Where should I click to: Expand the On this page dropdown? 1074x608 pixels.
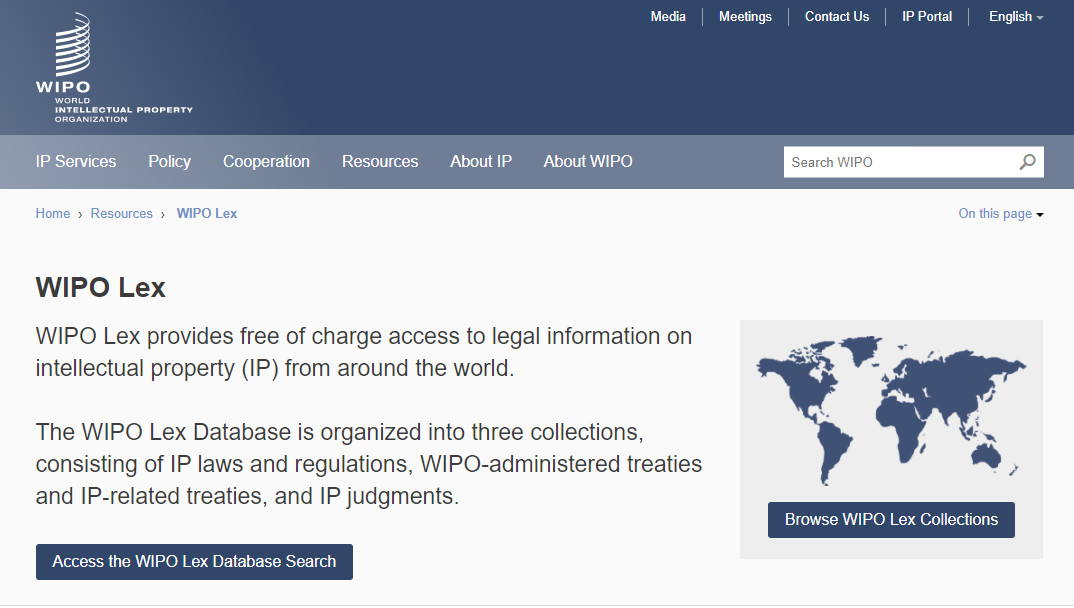pos(1001,214)
